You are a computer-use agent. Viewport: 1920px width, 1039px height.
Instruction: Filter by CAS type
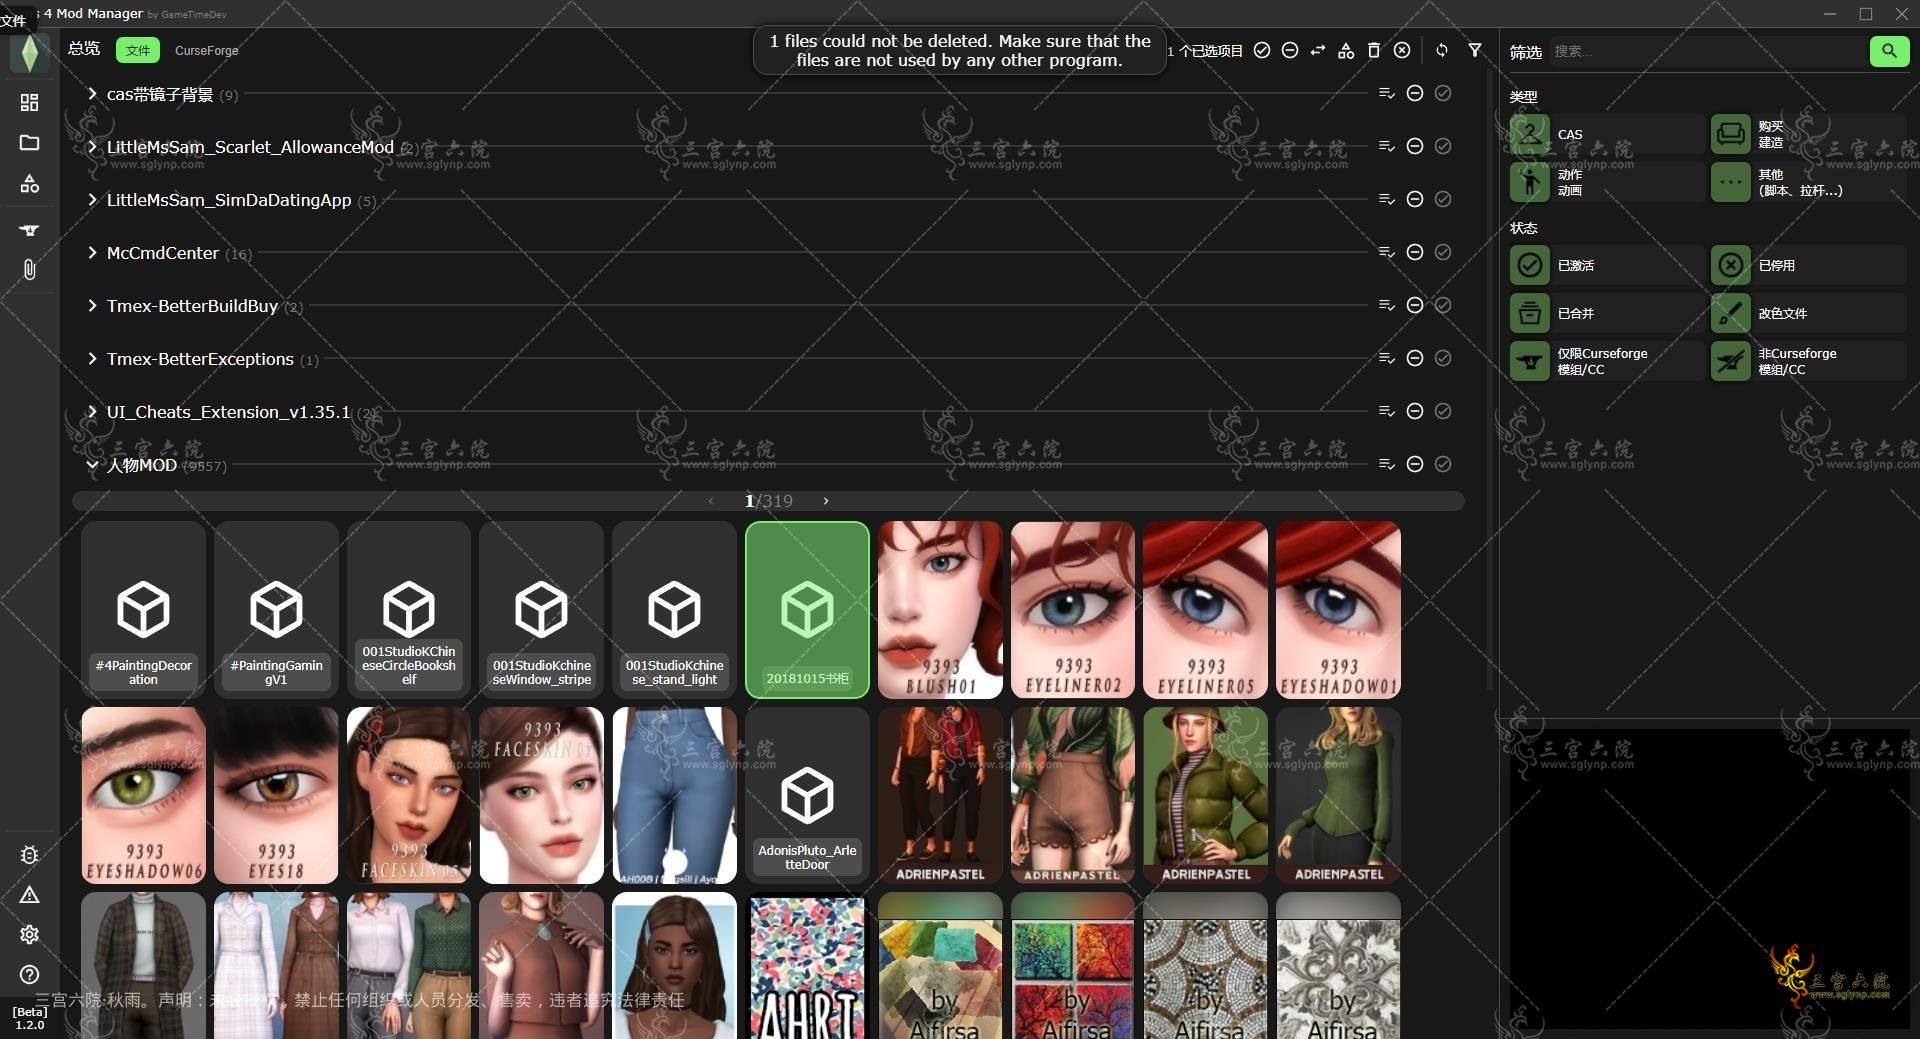1606,134
